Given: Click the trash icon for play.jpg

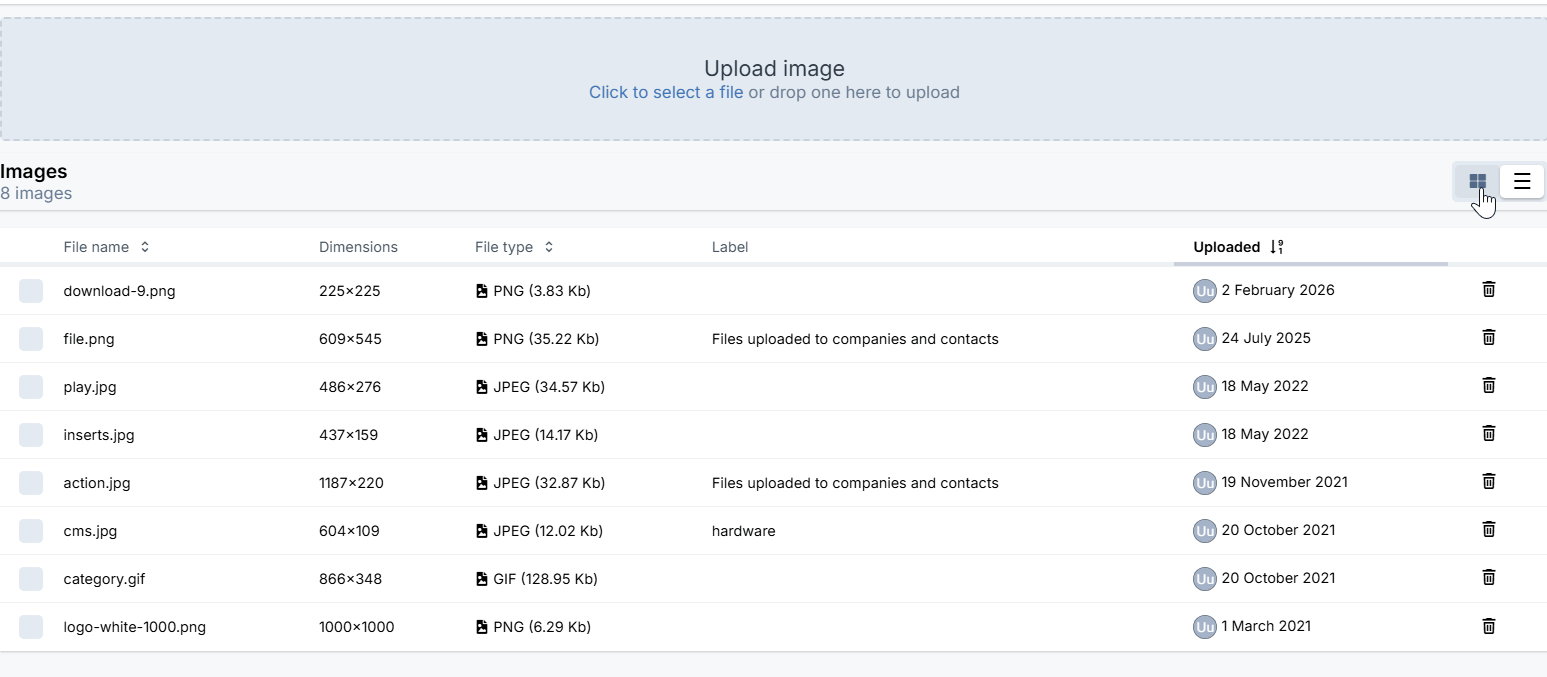Looking at the screenshot, I should (1488, 385).
